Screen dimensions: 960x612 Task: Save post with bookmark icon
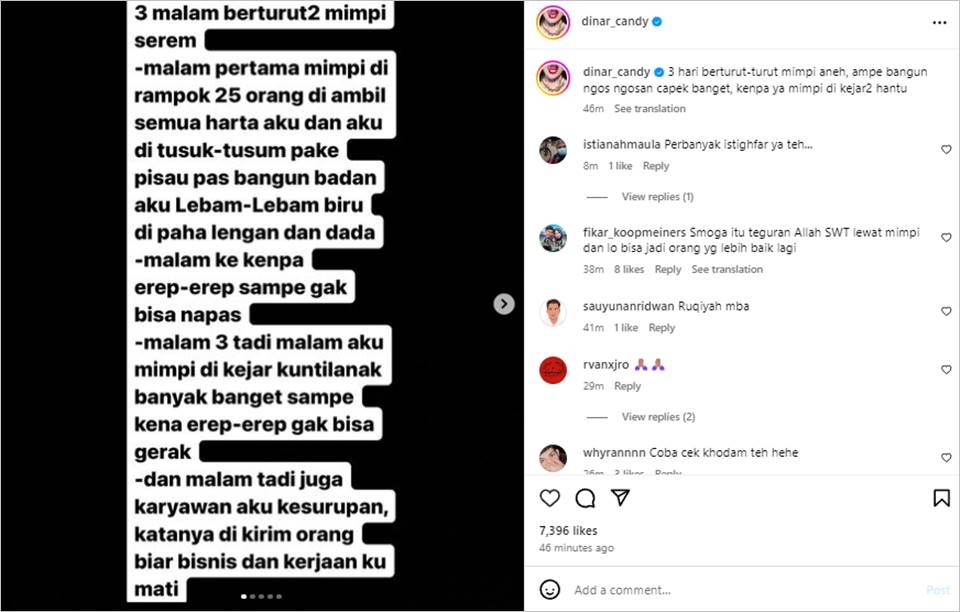pos(941,498)
